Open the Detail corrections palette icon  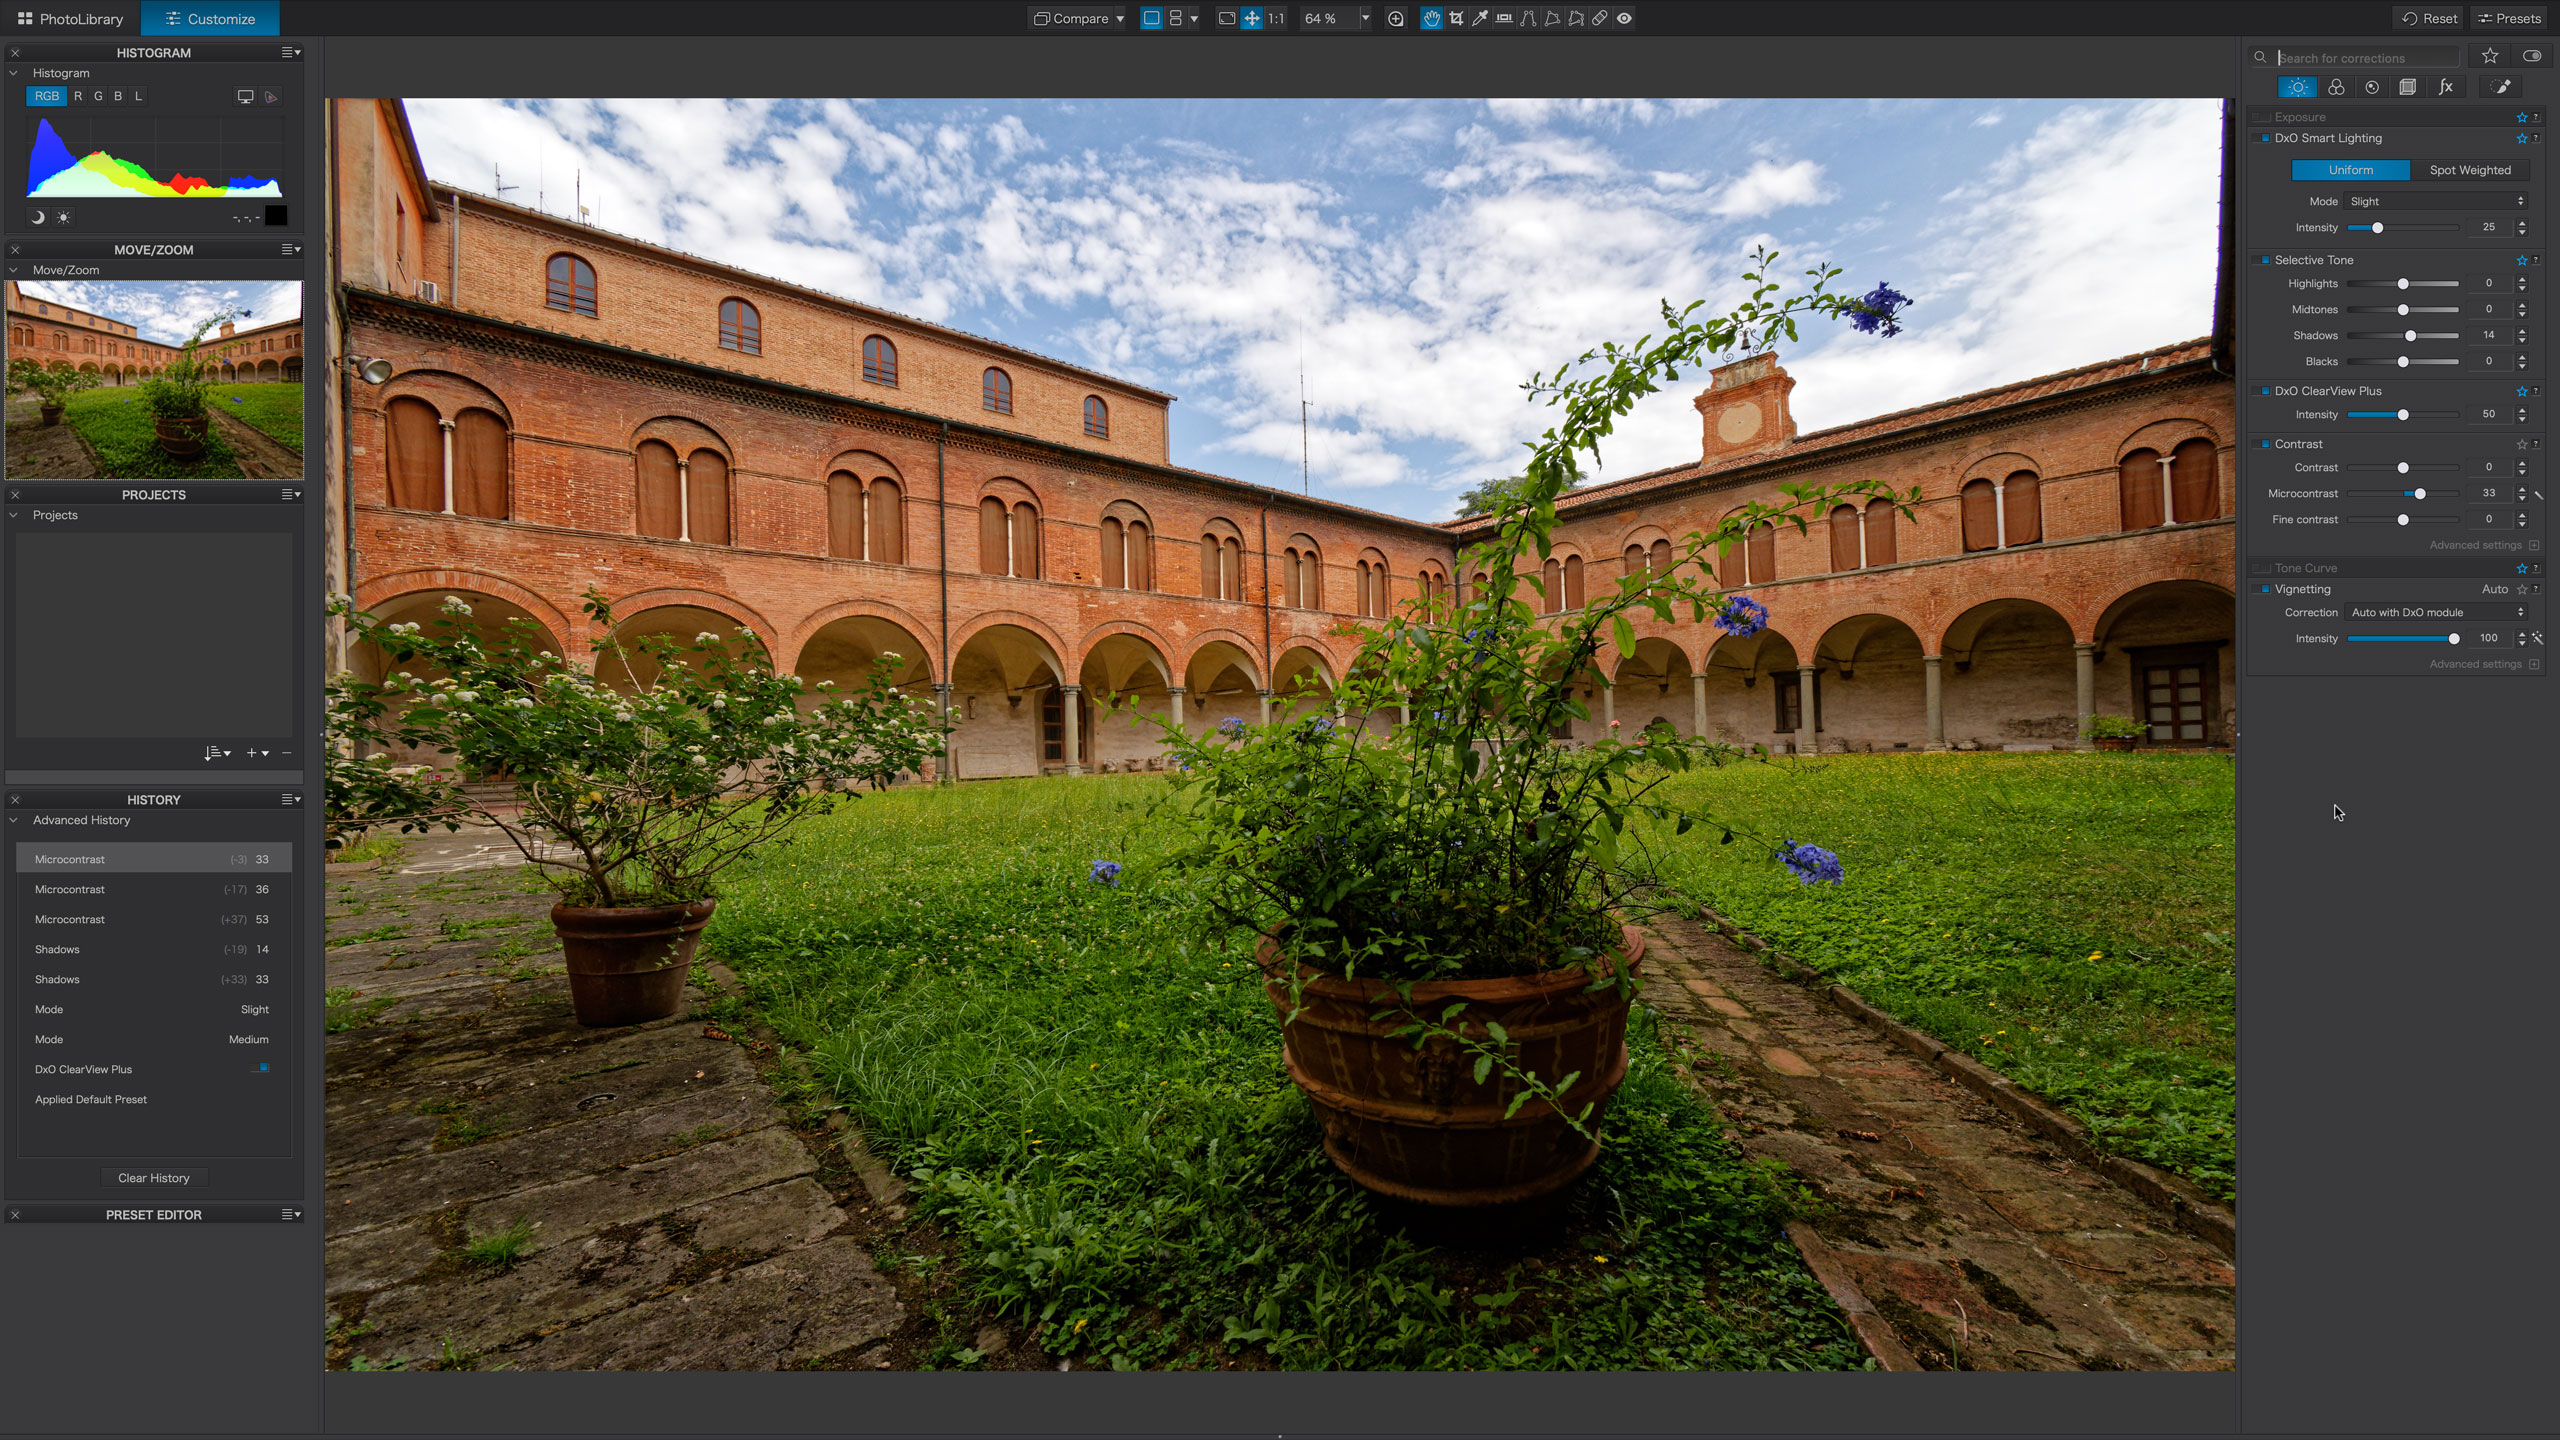point(2372,87)
